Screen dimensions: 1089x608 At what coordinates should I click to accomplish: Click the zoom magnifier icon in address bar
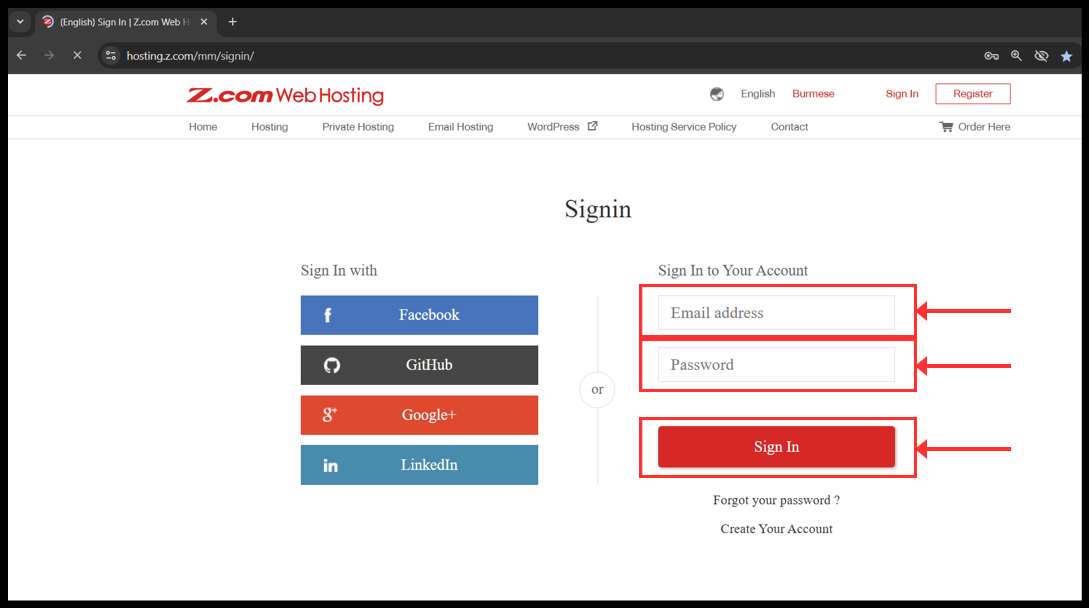(1016, 56)
